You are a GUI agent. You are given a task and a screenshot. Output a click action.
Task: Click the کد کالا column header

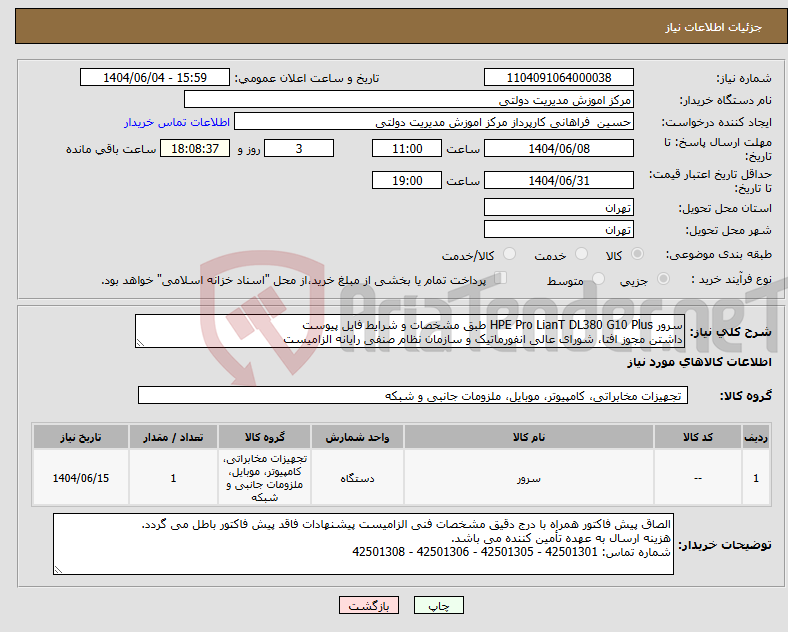click(x=698, y=437)
